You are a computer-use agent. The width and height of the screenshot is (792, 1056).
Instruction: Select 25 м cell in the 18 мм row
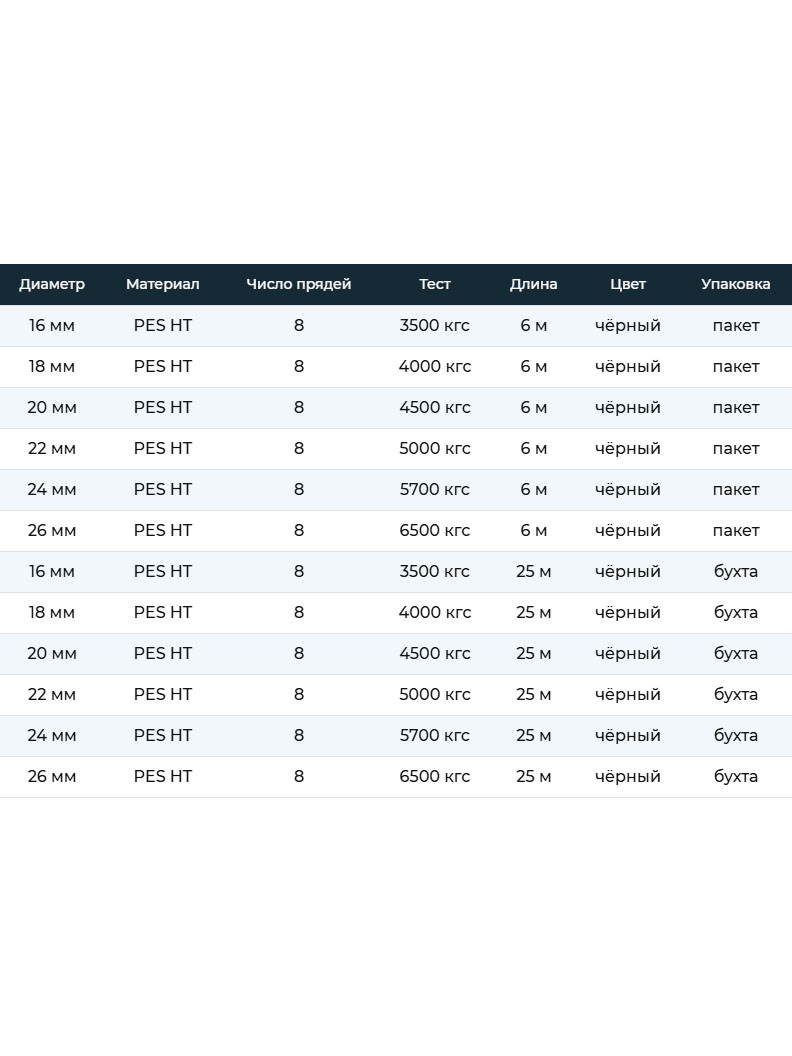point(533,613)
